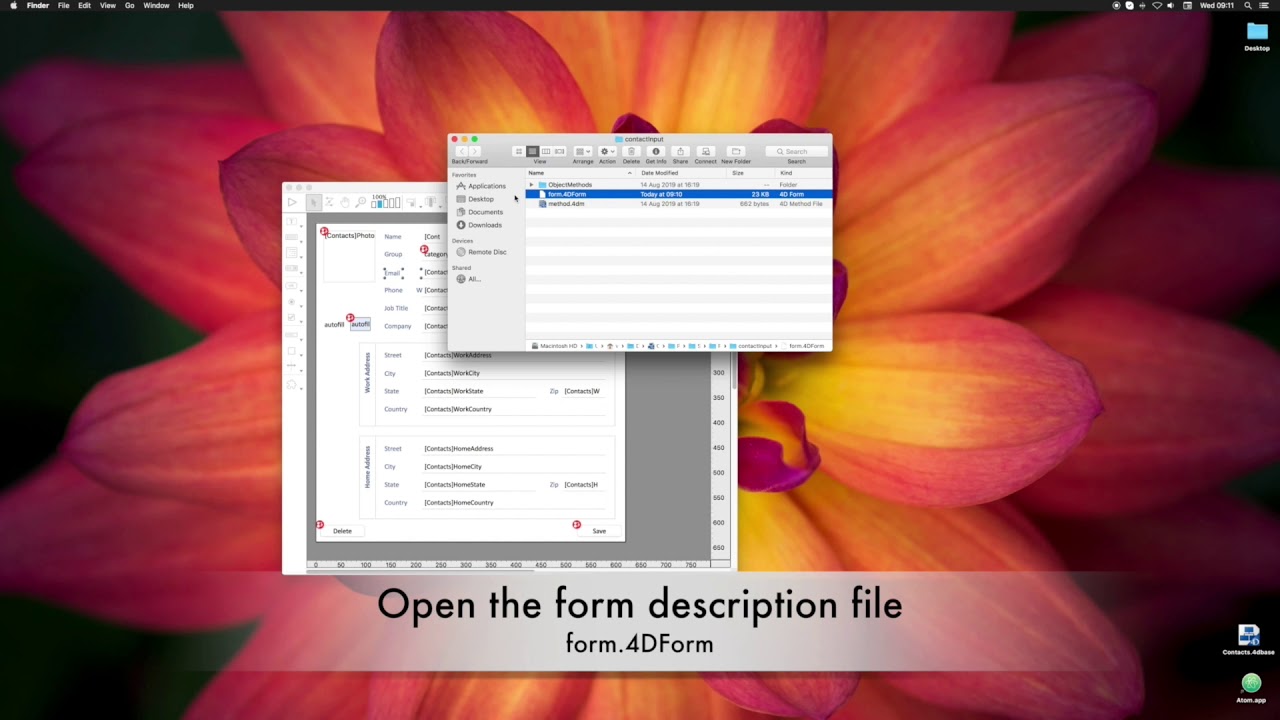This screenshot has width=1280, height=720.
Task: Click the Back button in Finder toolbar
Action: tap(462, 151)
